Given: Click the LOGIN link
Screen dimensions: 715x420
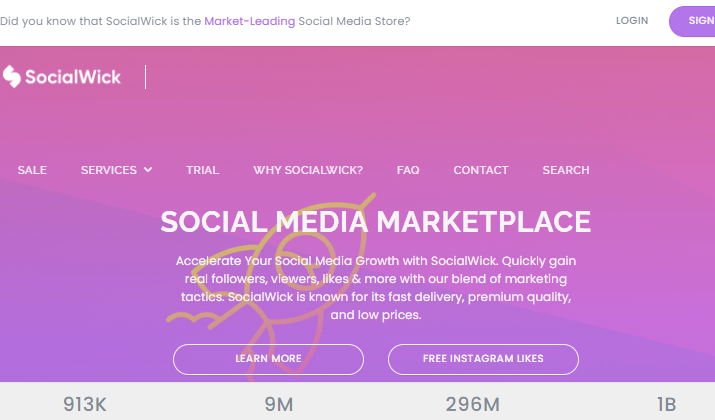Looking at the screenshot, I should pyautogui.click(x=632, y=21).
